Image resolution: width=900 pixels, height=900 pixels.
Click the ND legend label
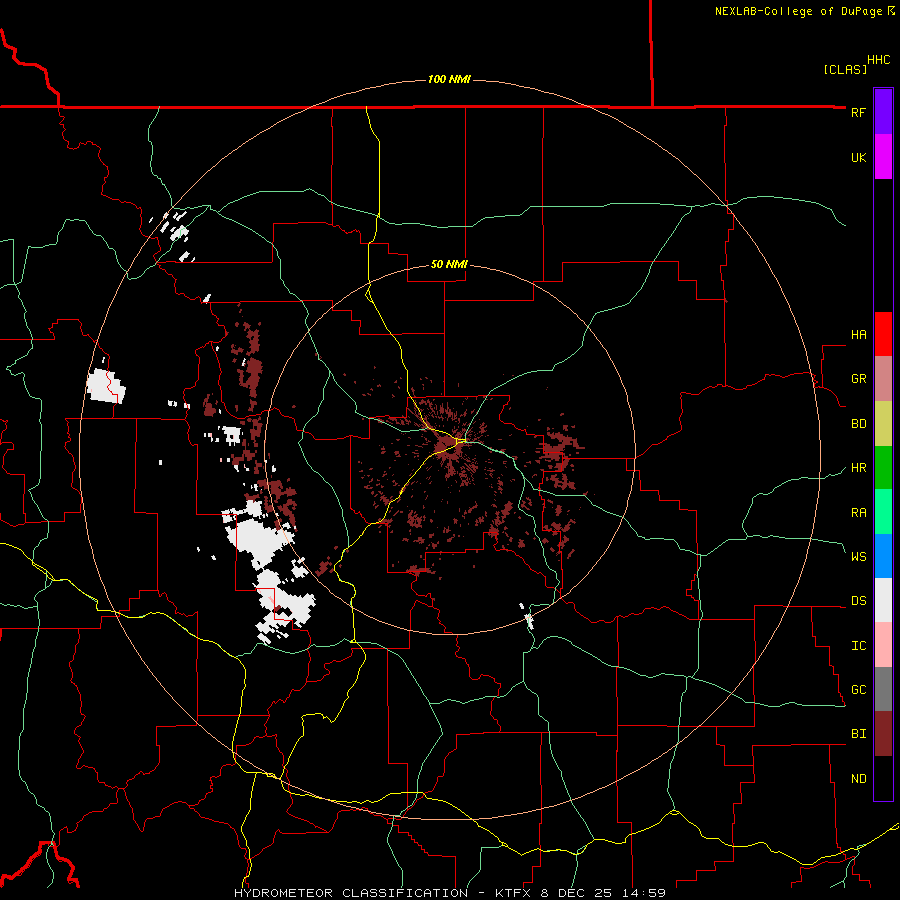[858, 779]
